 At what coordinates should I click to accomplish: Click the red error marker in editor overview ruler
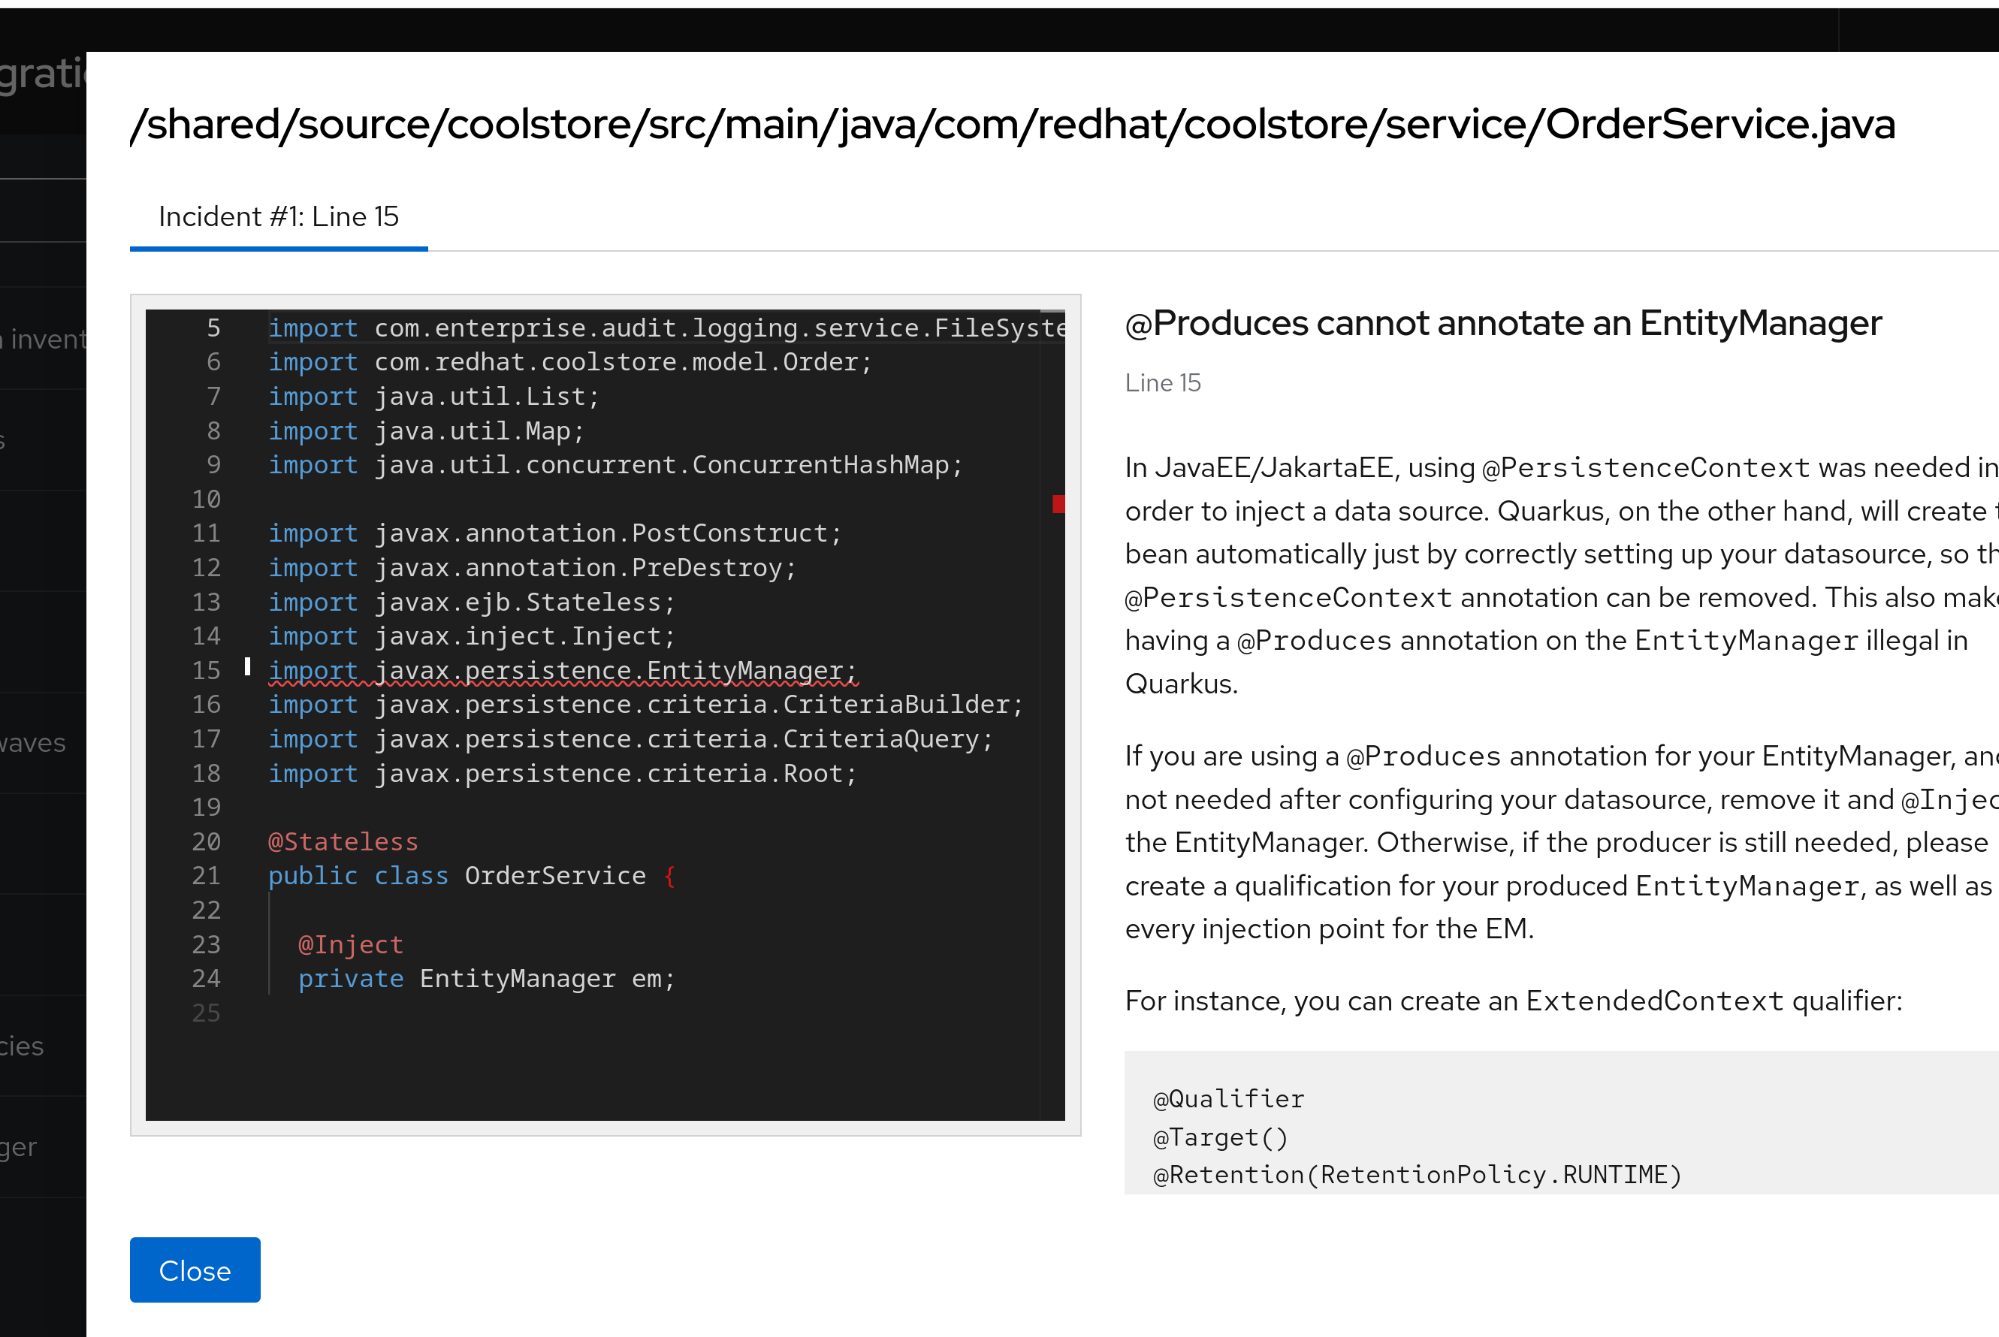tap(1058, 504)
